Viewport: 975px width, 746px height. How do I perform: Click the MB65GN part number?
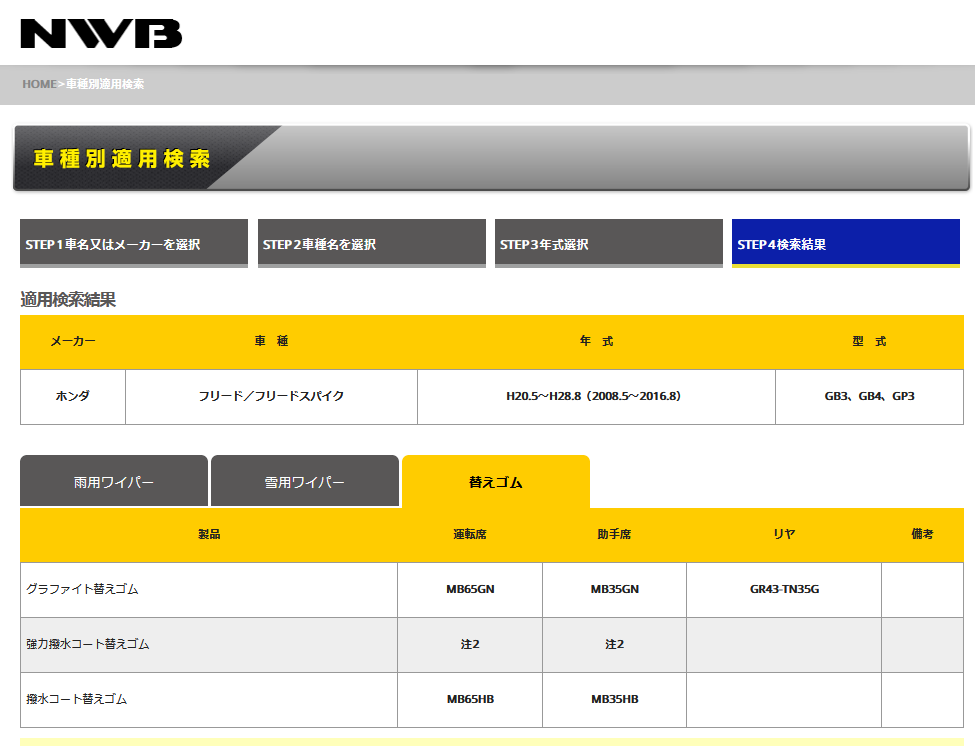(470, 589)
